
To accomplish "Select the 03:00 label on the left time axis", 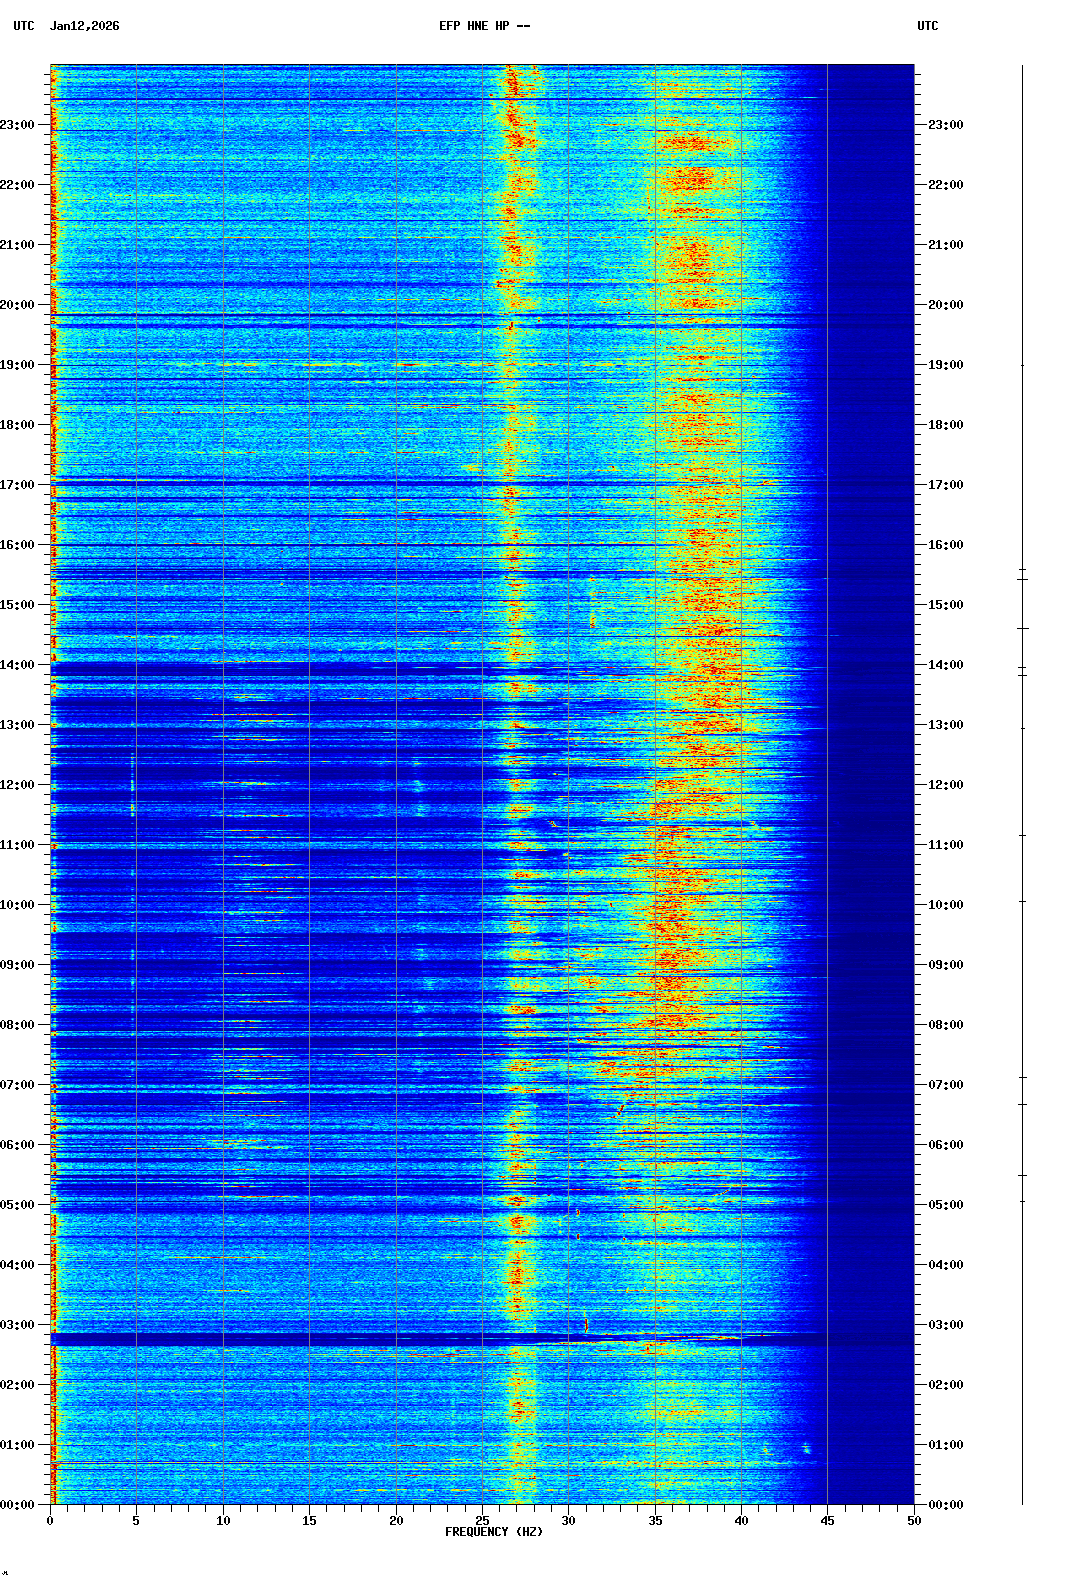I will pos(17,1325).
